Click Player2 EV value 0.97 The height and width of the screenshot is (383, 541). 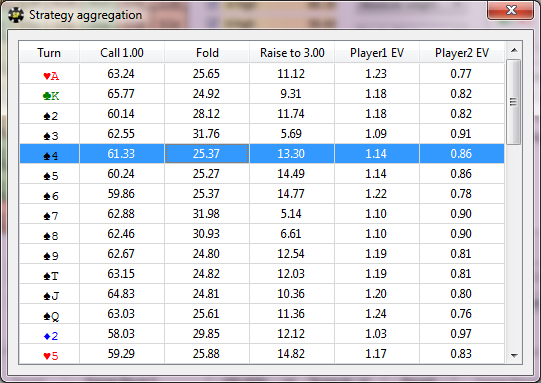461,334
